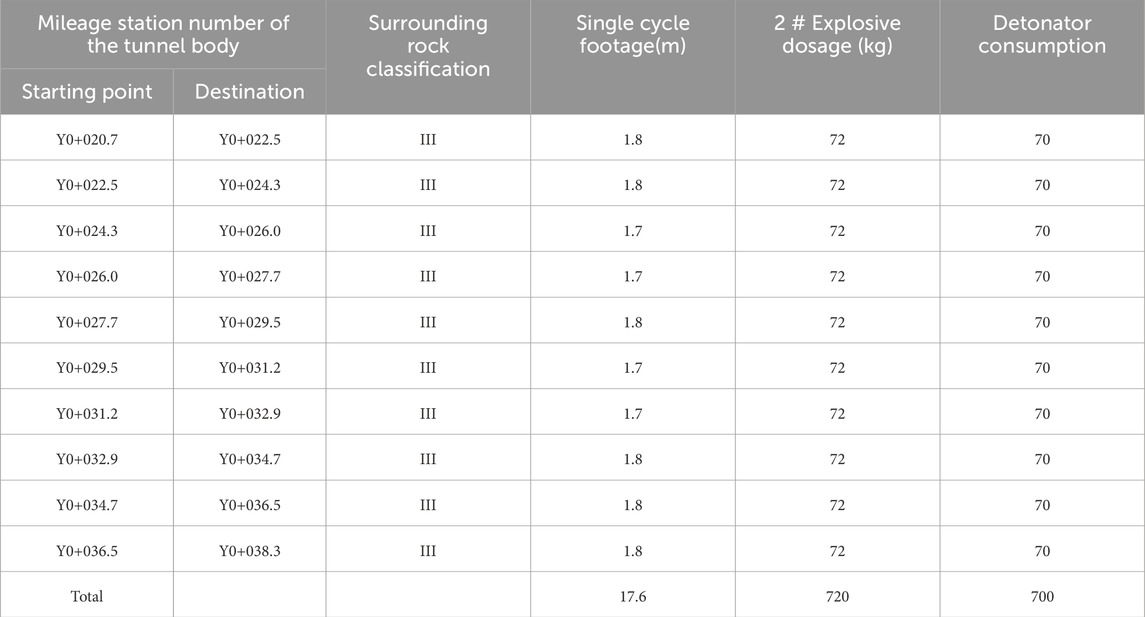Screen dimensions: 1145x617
Task: Select the Y0+036.5 cell in Starting point column
Action: 87,550
